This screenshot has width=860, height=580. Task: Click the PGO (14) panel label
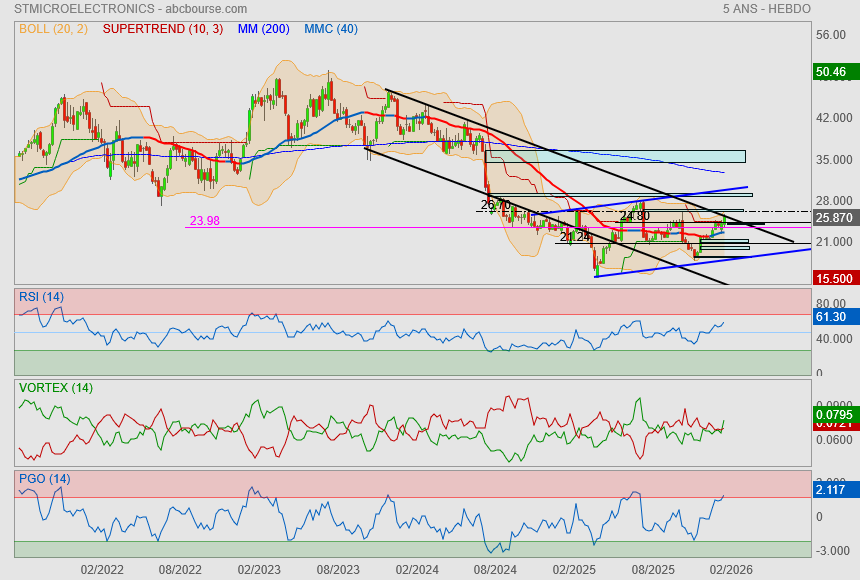point(44,479)
